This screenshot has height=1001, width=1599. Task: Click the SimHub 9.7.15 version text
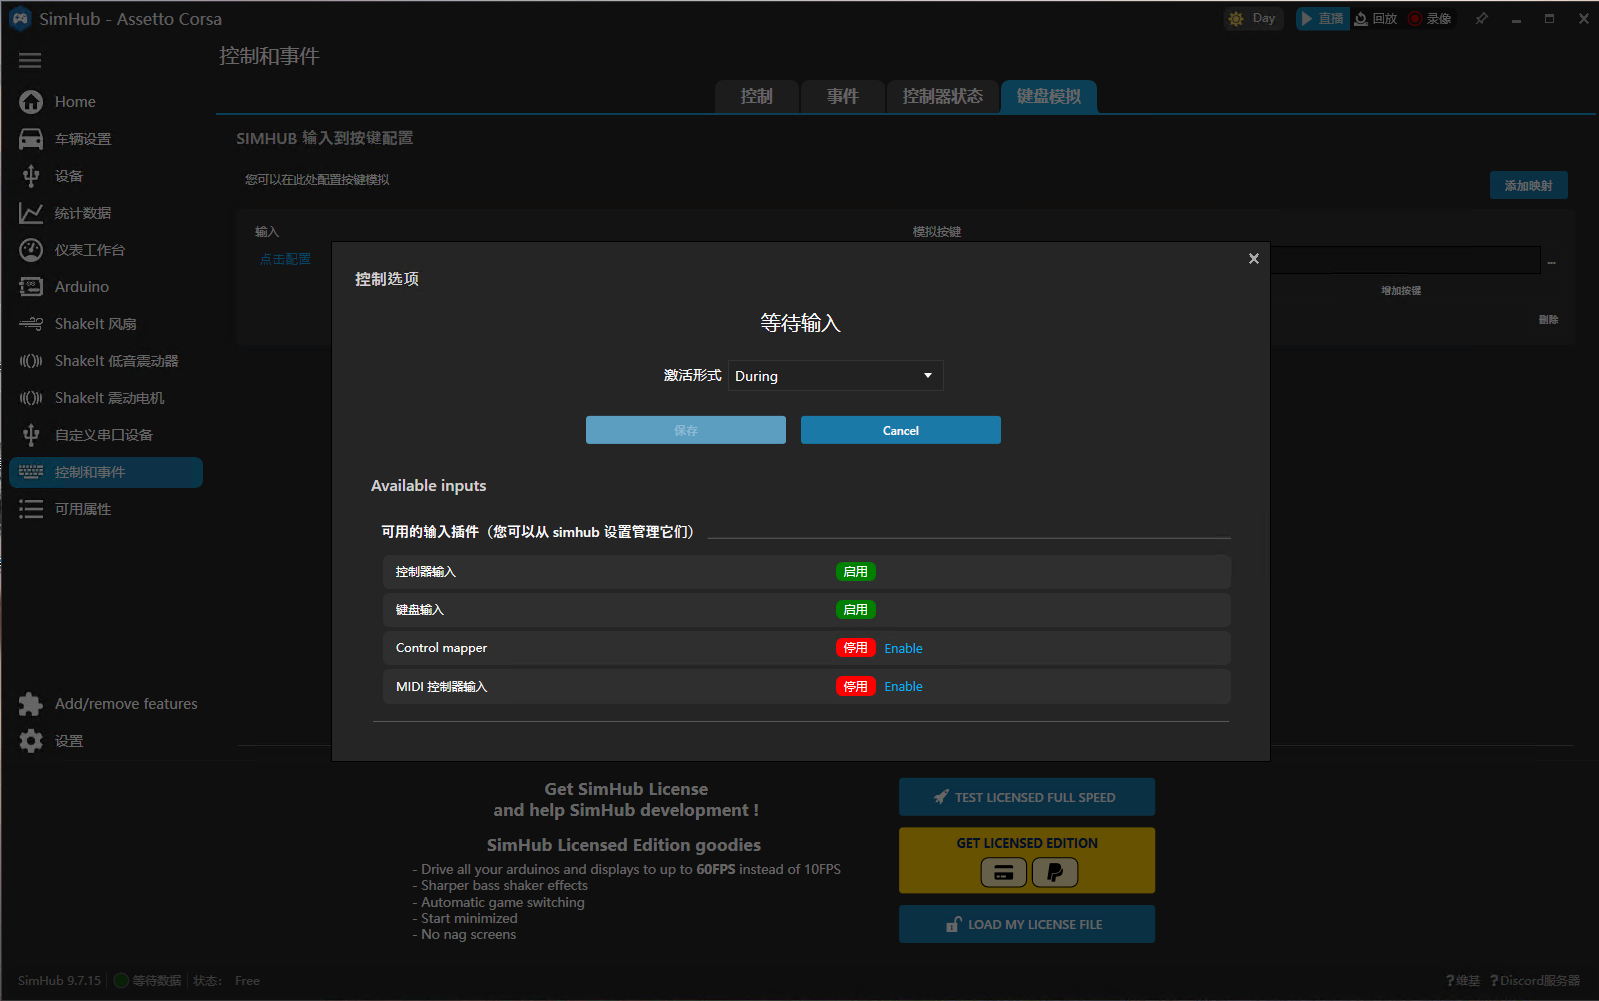click(x=59, y=981)
